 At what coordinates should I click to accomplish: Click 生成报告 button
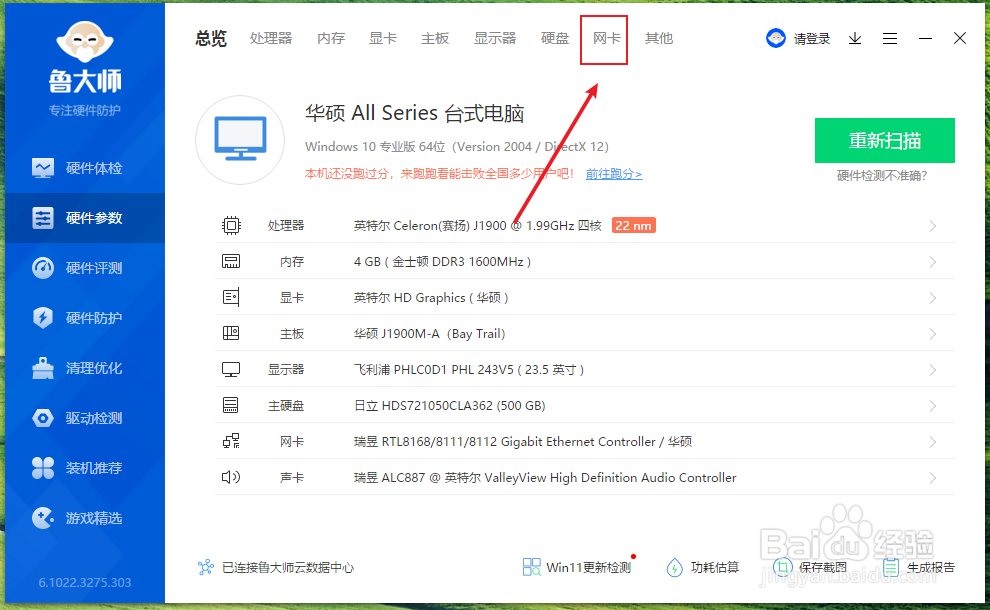[919, 567]
